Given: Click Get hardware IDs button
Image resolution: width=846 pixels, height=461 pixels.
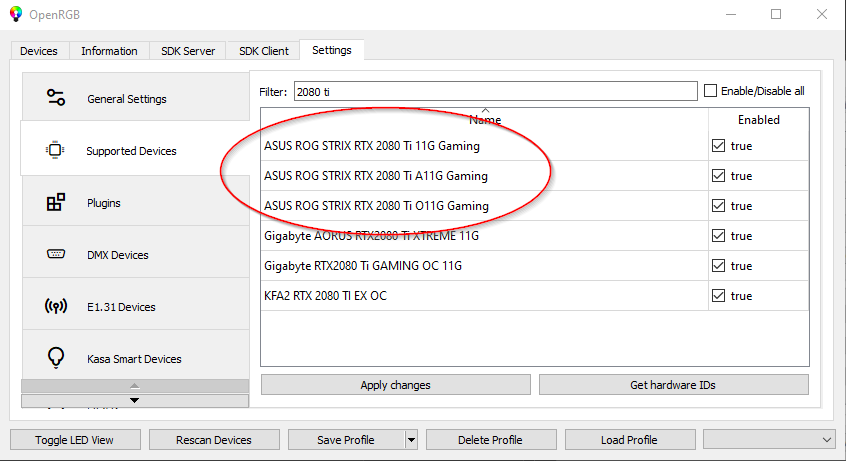Looking at the screenshot, I should pos(673,385).
